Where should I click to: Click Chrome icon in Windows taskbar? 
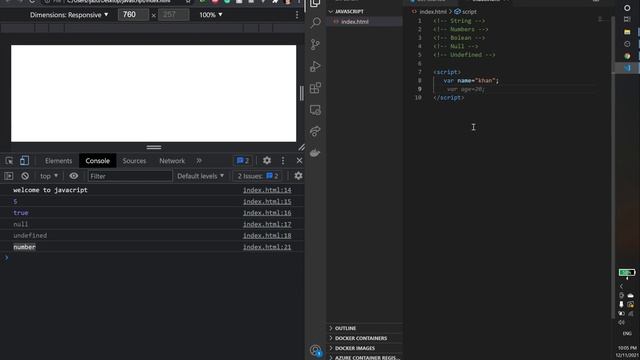pyautogui.click(x=627, y=56)
